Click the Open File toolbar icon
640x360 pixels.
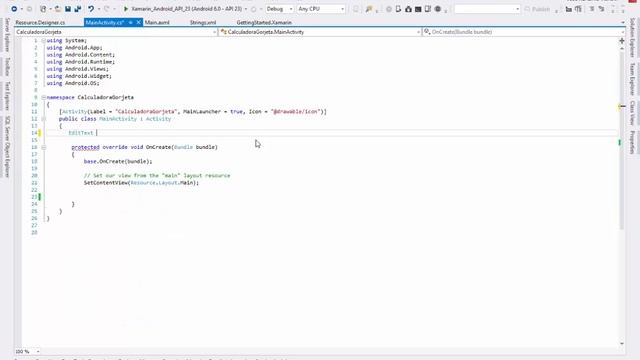pos(58,9)
